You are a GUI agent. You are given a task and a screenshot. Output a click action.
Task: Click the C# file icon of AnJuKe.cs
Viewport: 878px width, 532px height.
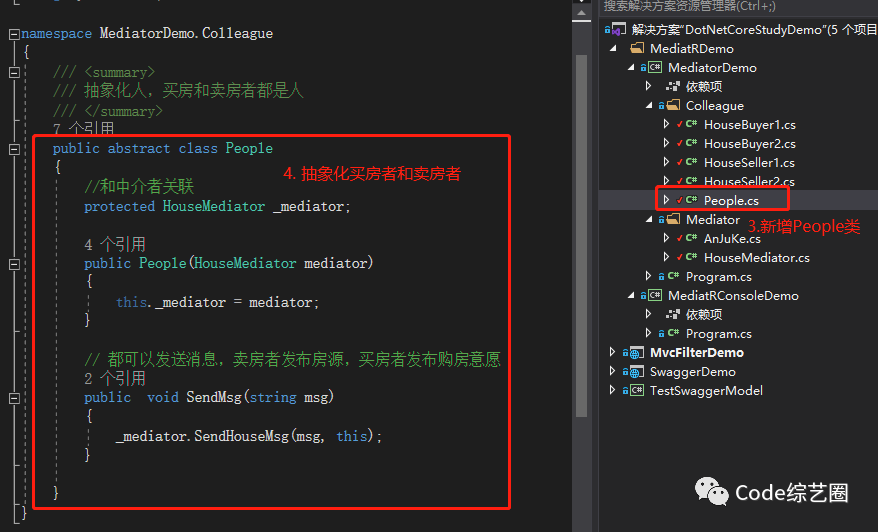pyautogui.click(x=691, y=238)
